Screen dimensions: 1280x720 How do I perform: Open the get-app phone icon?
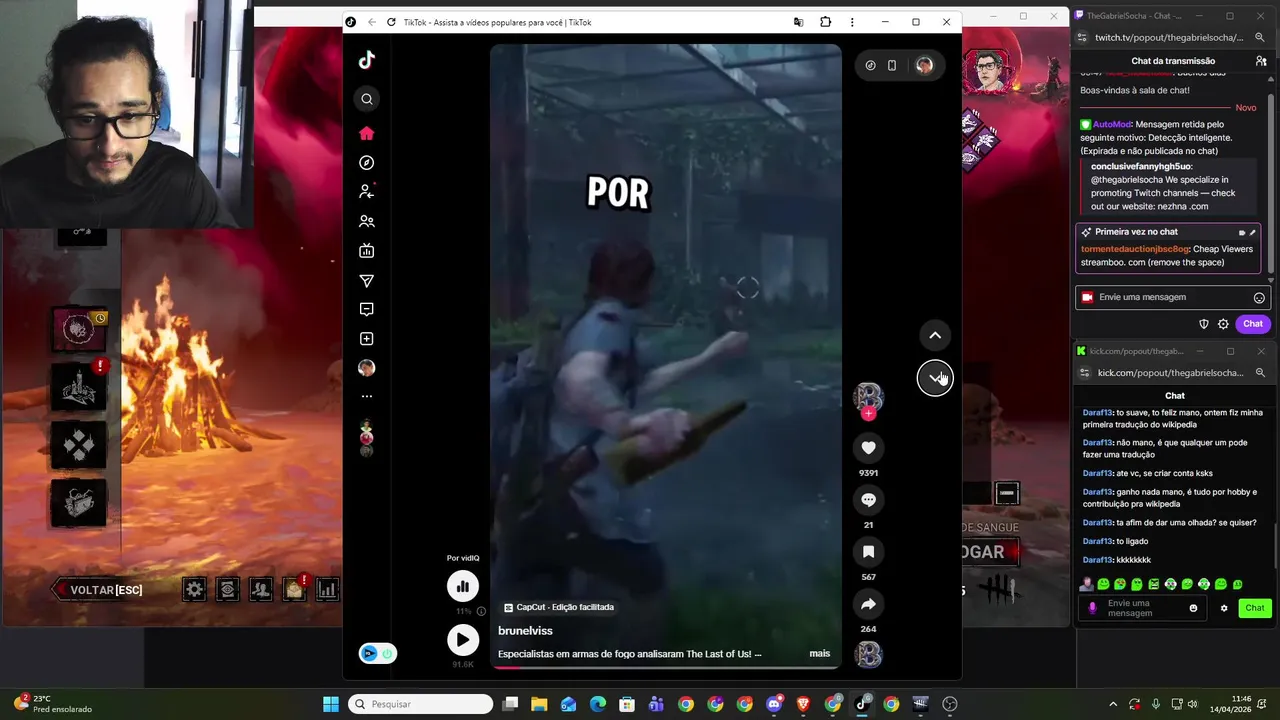pos(892,65)
